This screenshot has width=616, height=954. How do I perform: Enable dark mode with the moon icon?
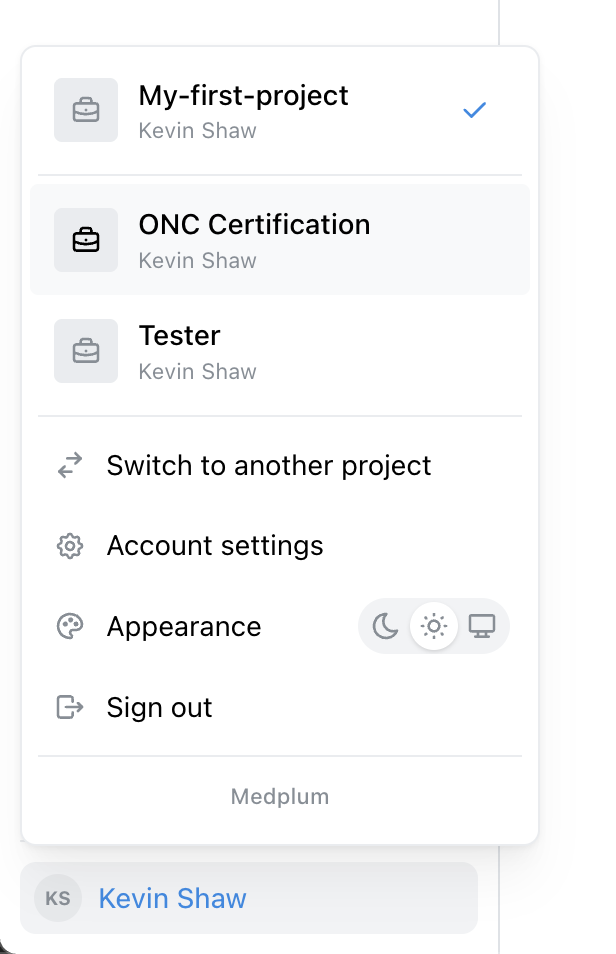(x=385, y=626)
